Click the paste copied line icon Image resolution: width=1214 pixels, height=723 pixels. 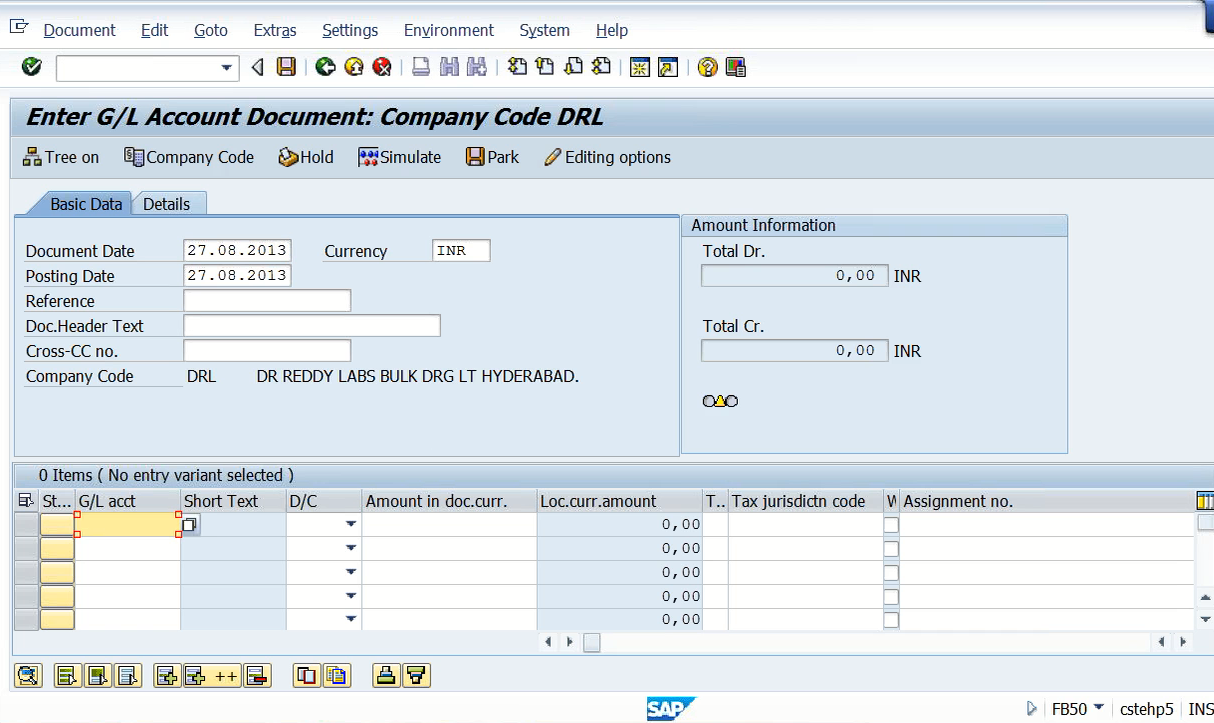[x=337, y=676]
